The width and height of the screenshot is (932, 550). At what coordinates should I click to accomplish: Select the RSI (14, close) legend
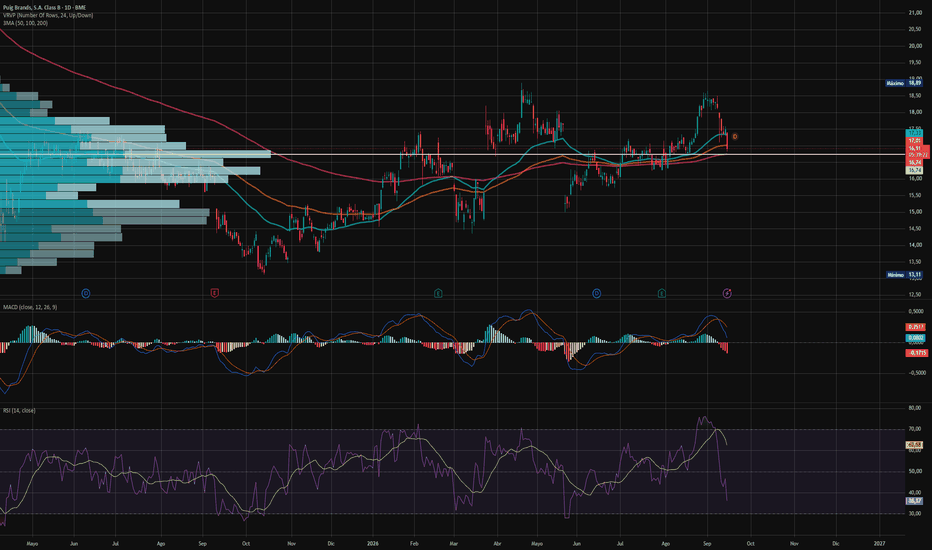pos(19,410)
